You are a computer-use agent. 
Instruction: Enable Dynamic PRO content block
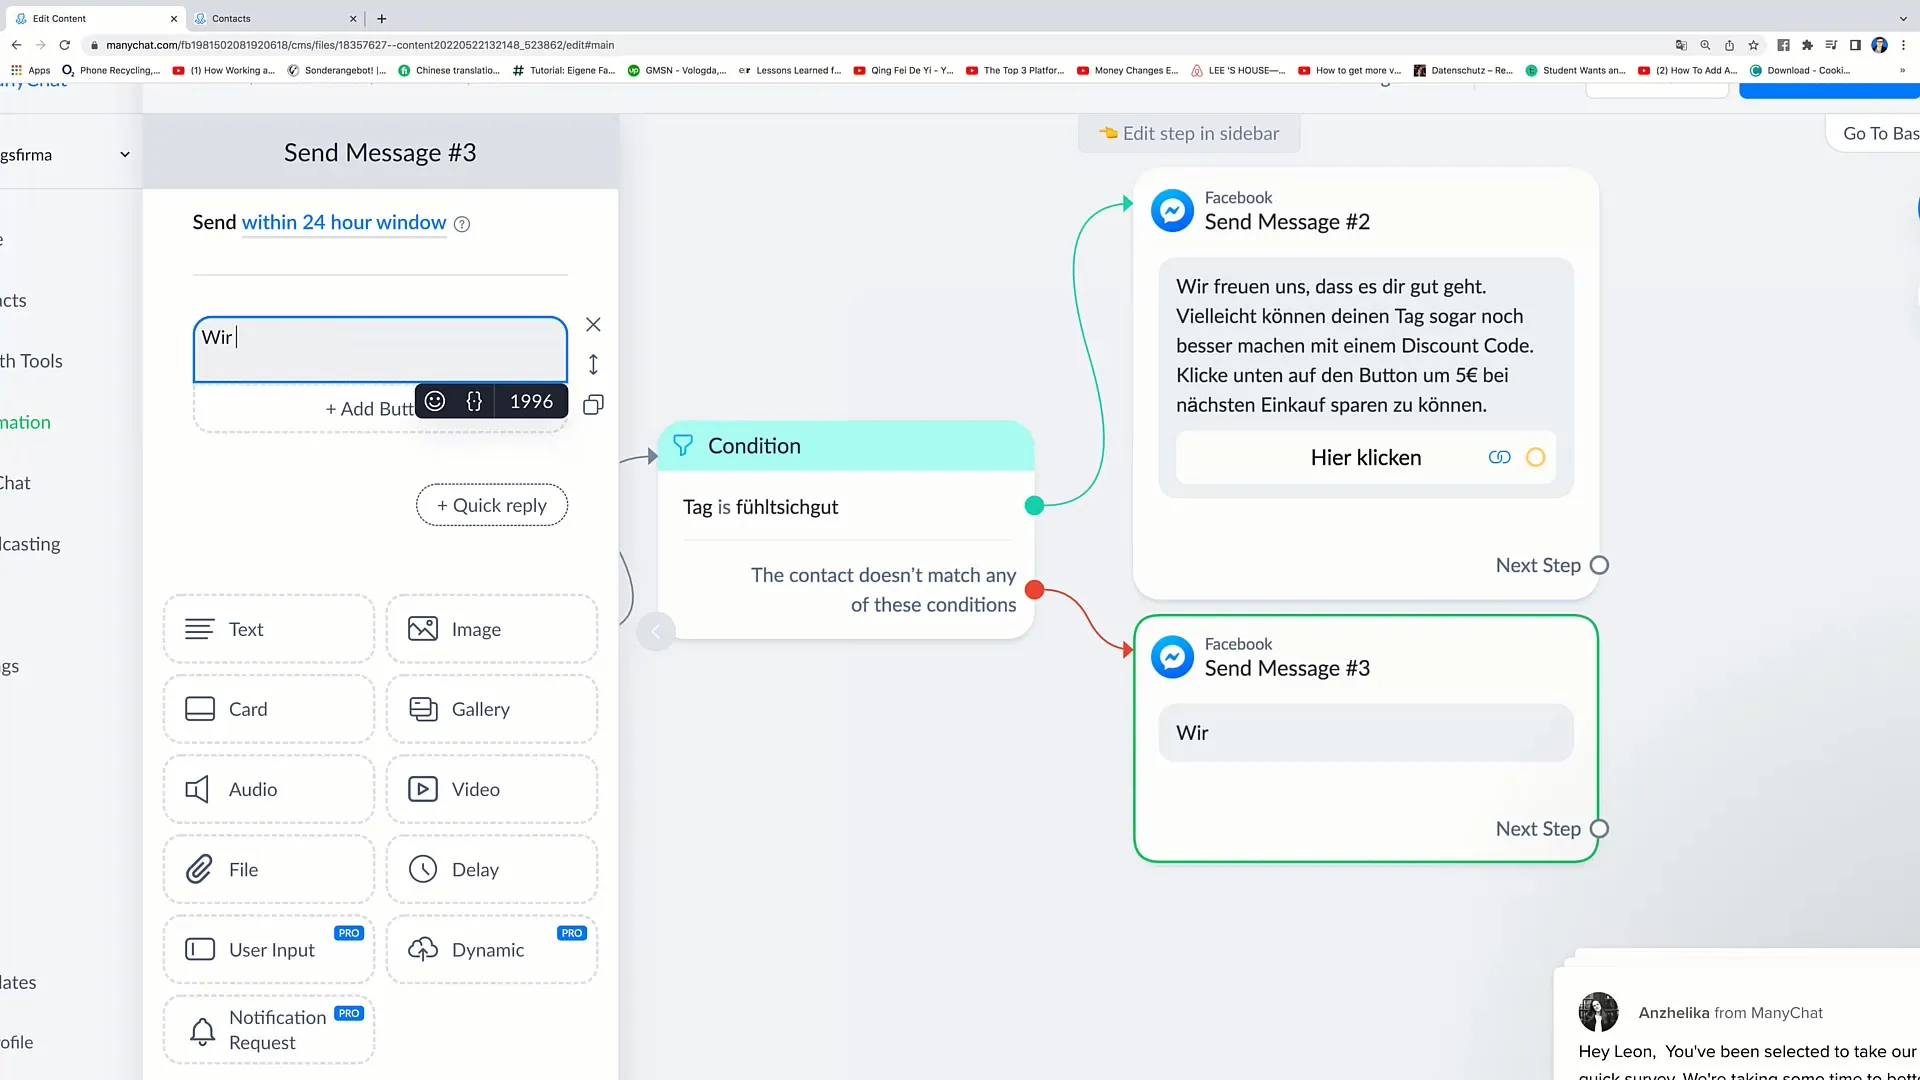(x=493, y=948)
